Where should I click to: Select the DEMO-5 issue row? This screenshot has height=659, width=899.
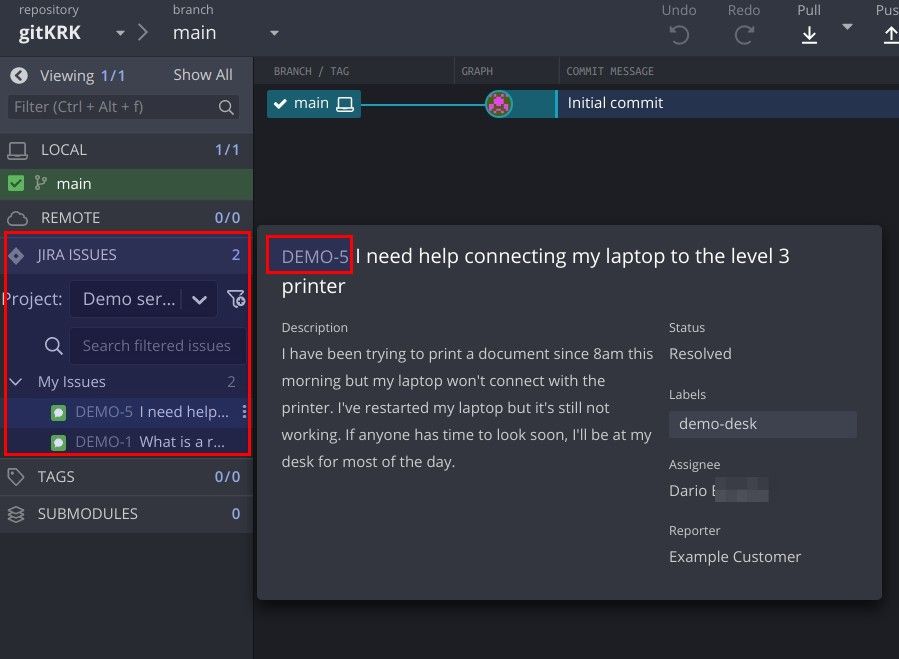click(x=127, y=412)
